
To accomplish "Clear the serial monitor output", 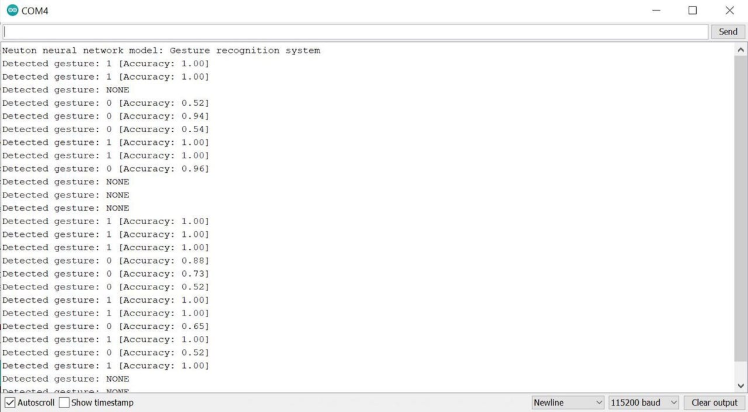I will point(714,402).
